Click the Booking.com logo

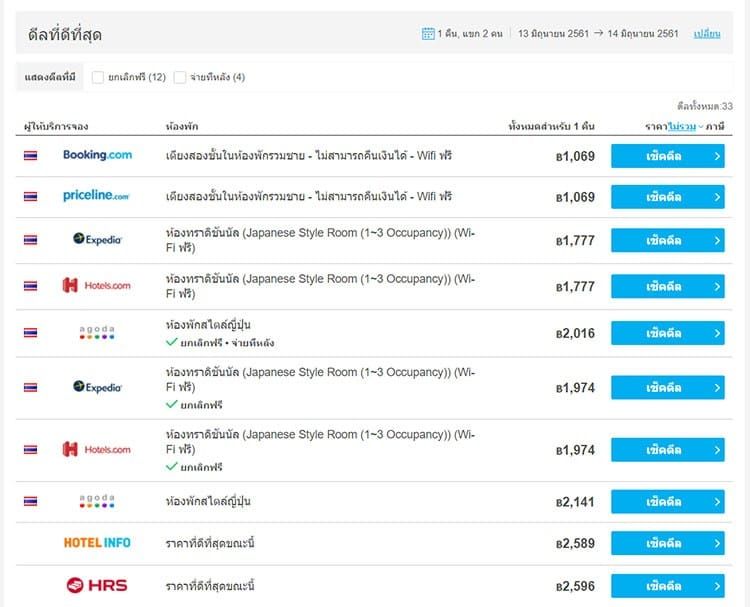pyautogui.click(x=97, y=155)
